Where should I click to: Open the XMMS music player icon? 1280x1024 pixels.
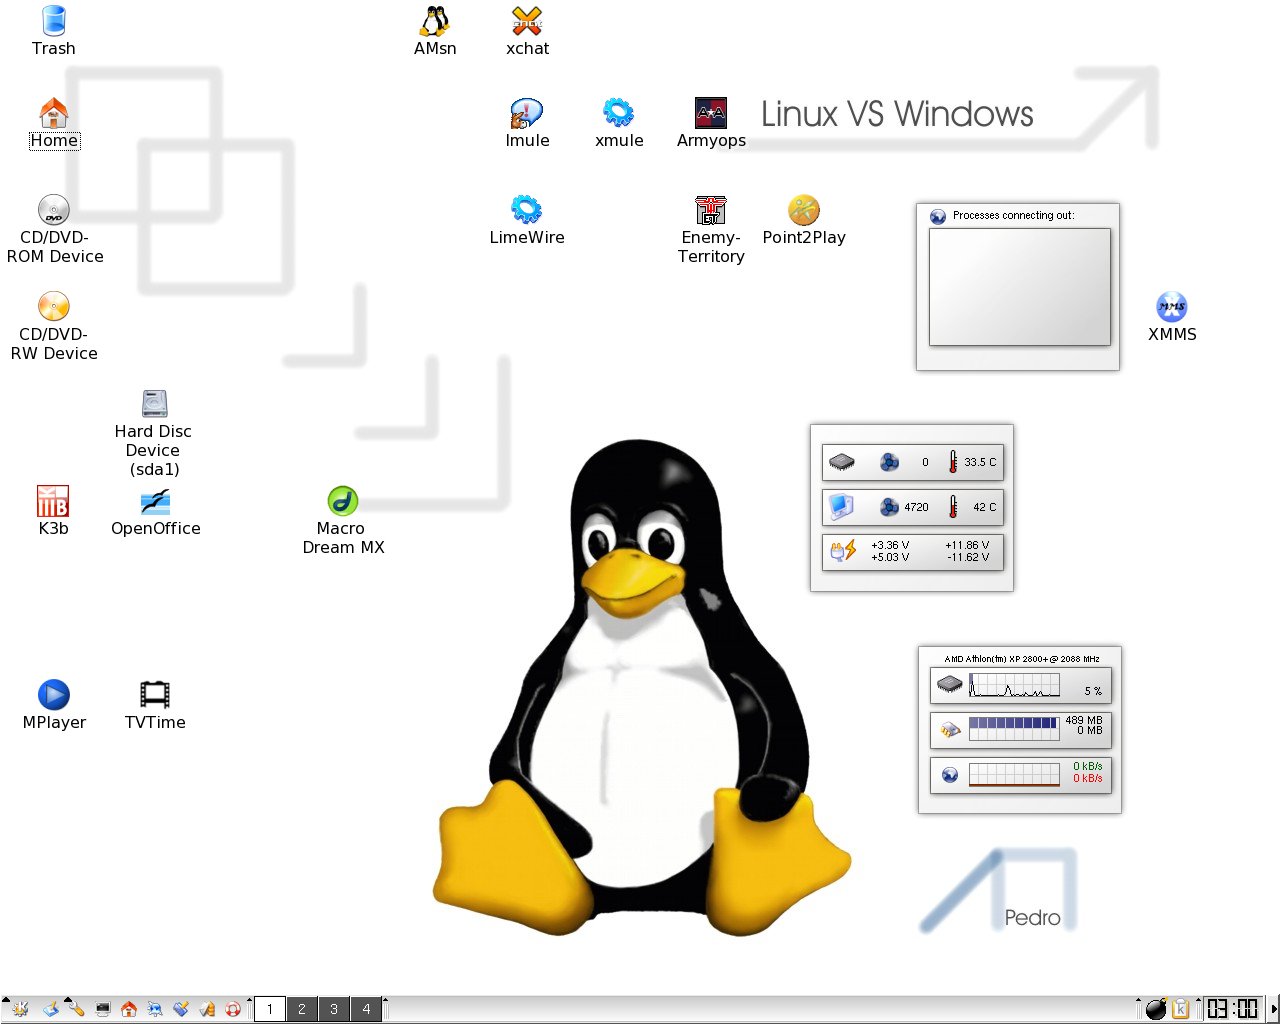(x=1171, y=307)
